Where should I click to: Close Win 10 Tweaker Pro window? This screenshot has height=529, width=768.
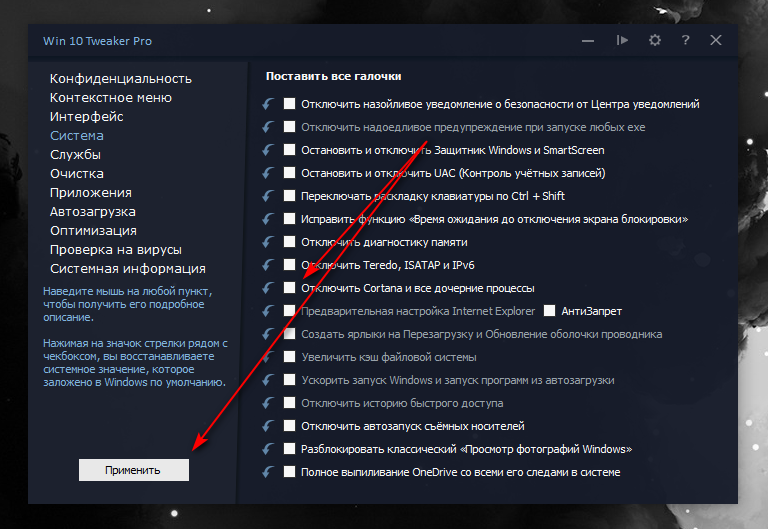coord(716,40)
